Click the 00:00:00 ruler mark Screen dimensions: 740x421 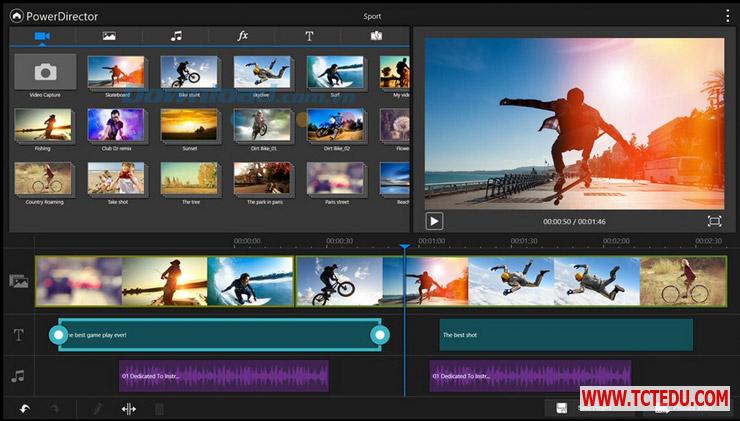(x=247, y=241)
